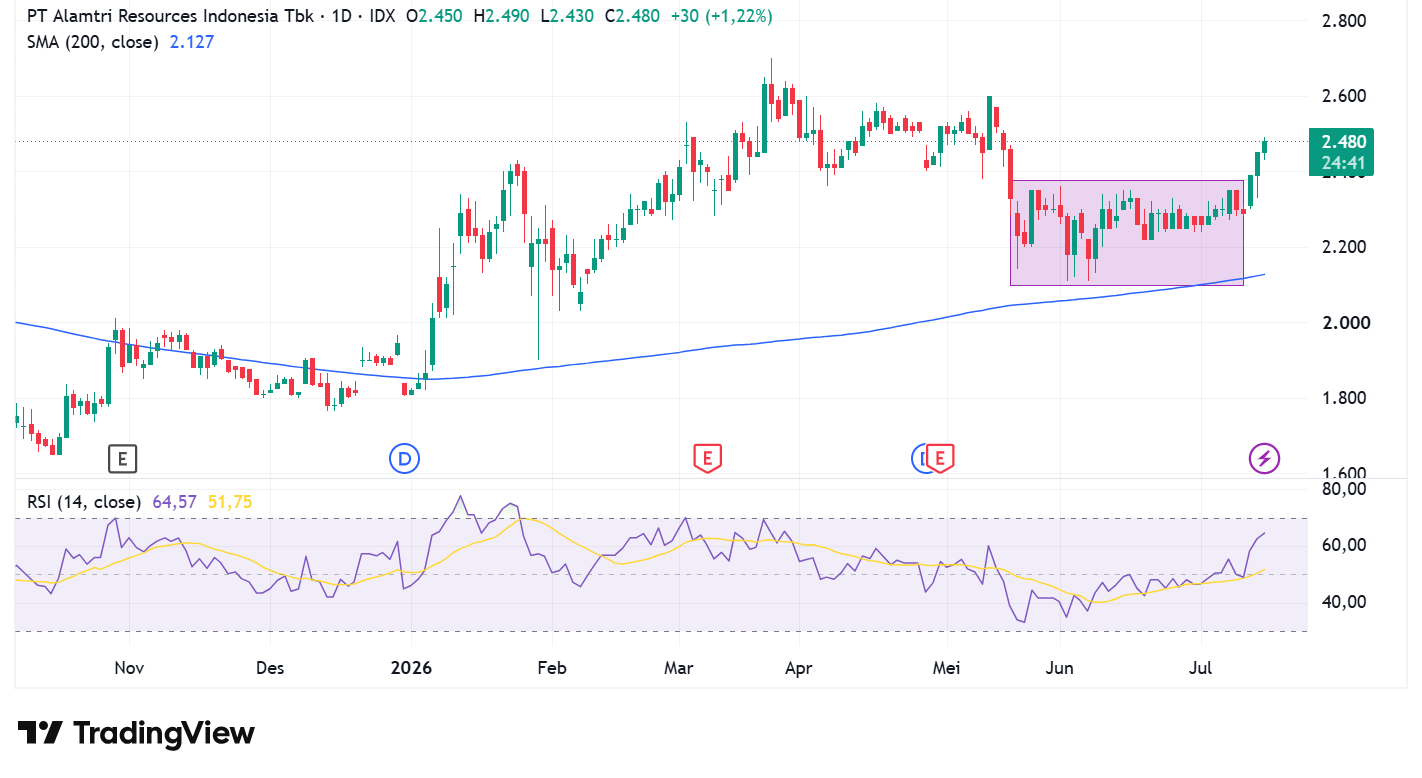Screen dimensions: 1422x778
Task: Click the red May earnings E flag
Action: pyautogui.click(x=940, y=458)
